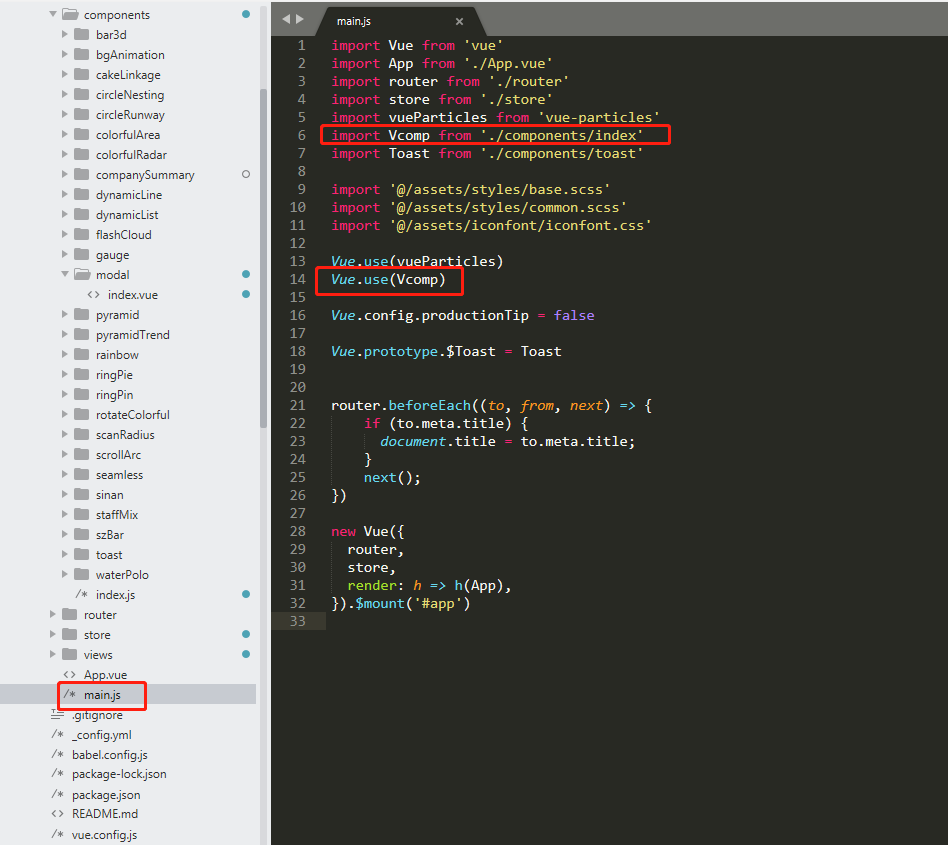Click 'Vue.config.productionTip' on line 16
This screenshot has height=845, width=948.
(x=430, y=315)
